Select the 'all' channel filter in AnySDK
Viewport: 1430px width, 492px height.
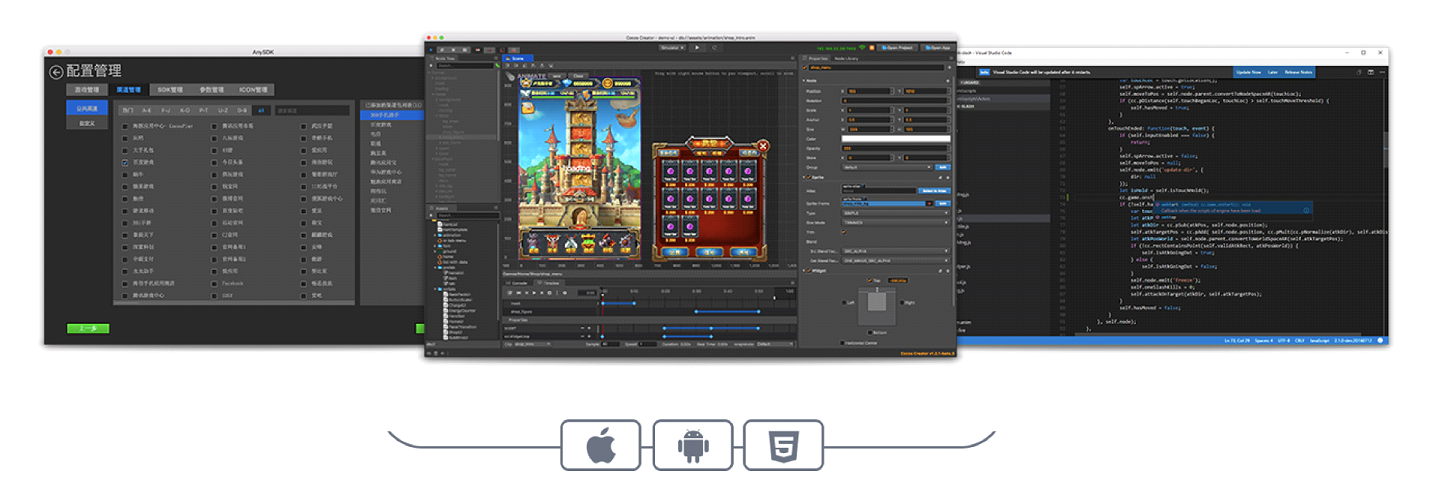point(261,110)
